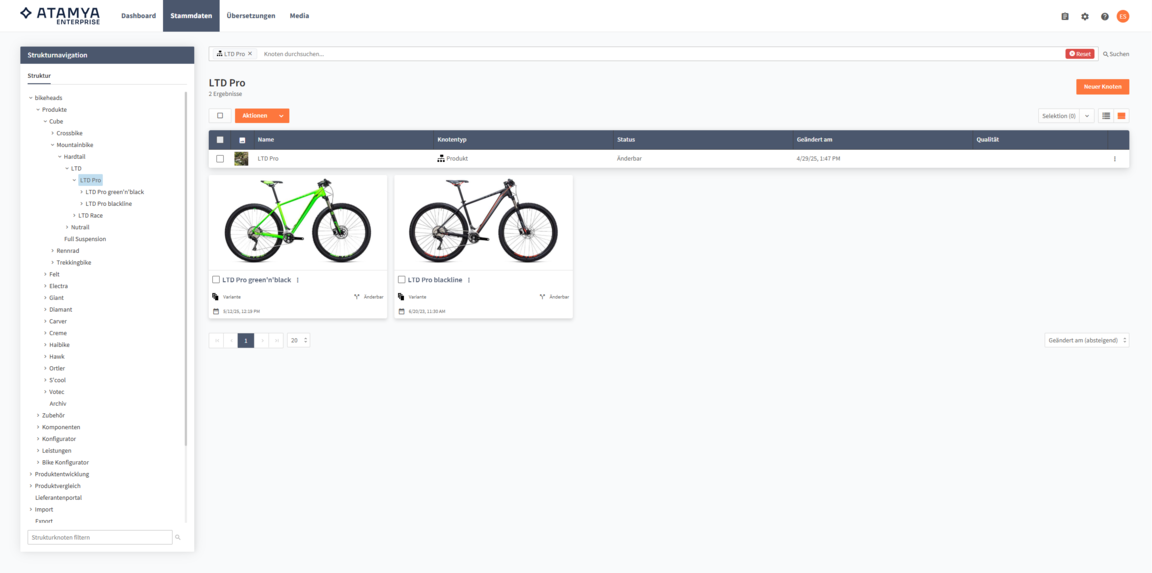Click the Neuer Knoten button
Image resolution: width=1152 pixels, height=573 pixels.
tap(1102, 87)
